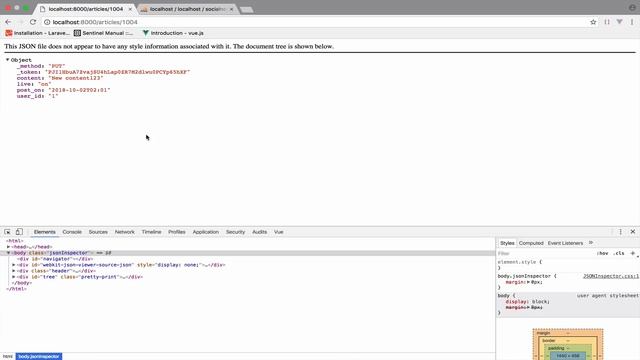
Task: Open the Chrome three-dot menu
Action: (x=632, y=22)
